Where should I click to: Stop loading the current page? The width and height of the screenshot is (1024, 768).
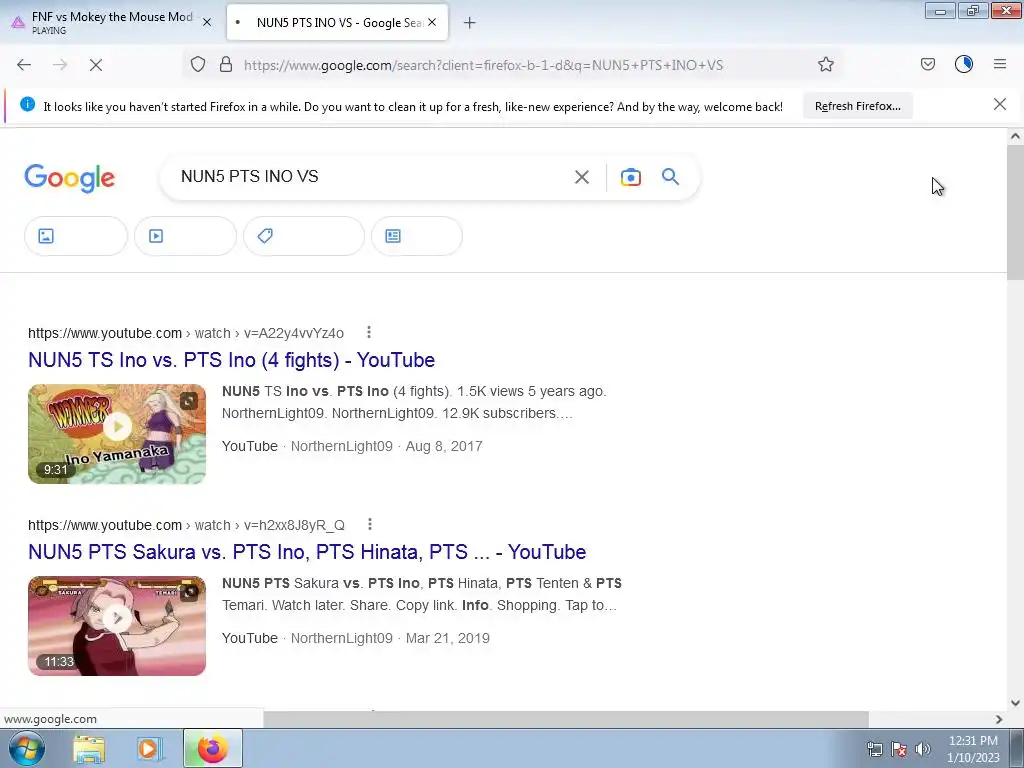(x=95, y=65)
